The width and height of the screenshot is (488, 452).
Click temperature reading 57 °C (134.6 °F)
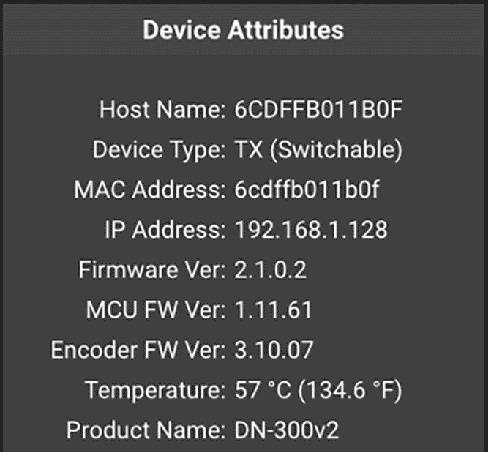click(318, 390)
